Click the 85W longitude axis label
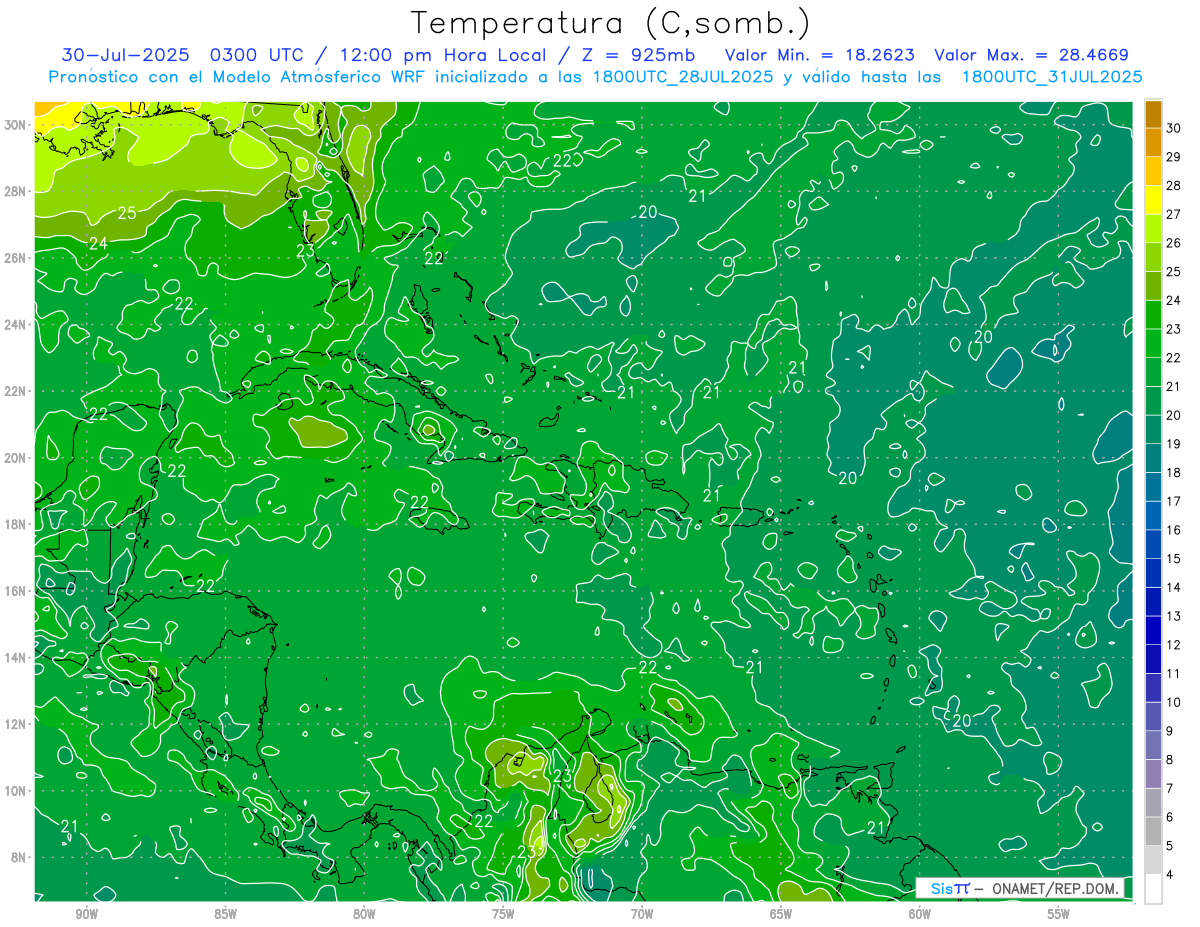1200x927 pixels. (226, 915)
